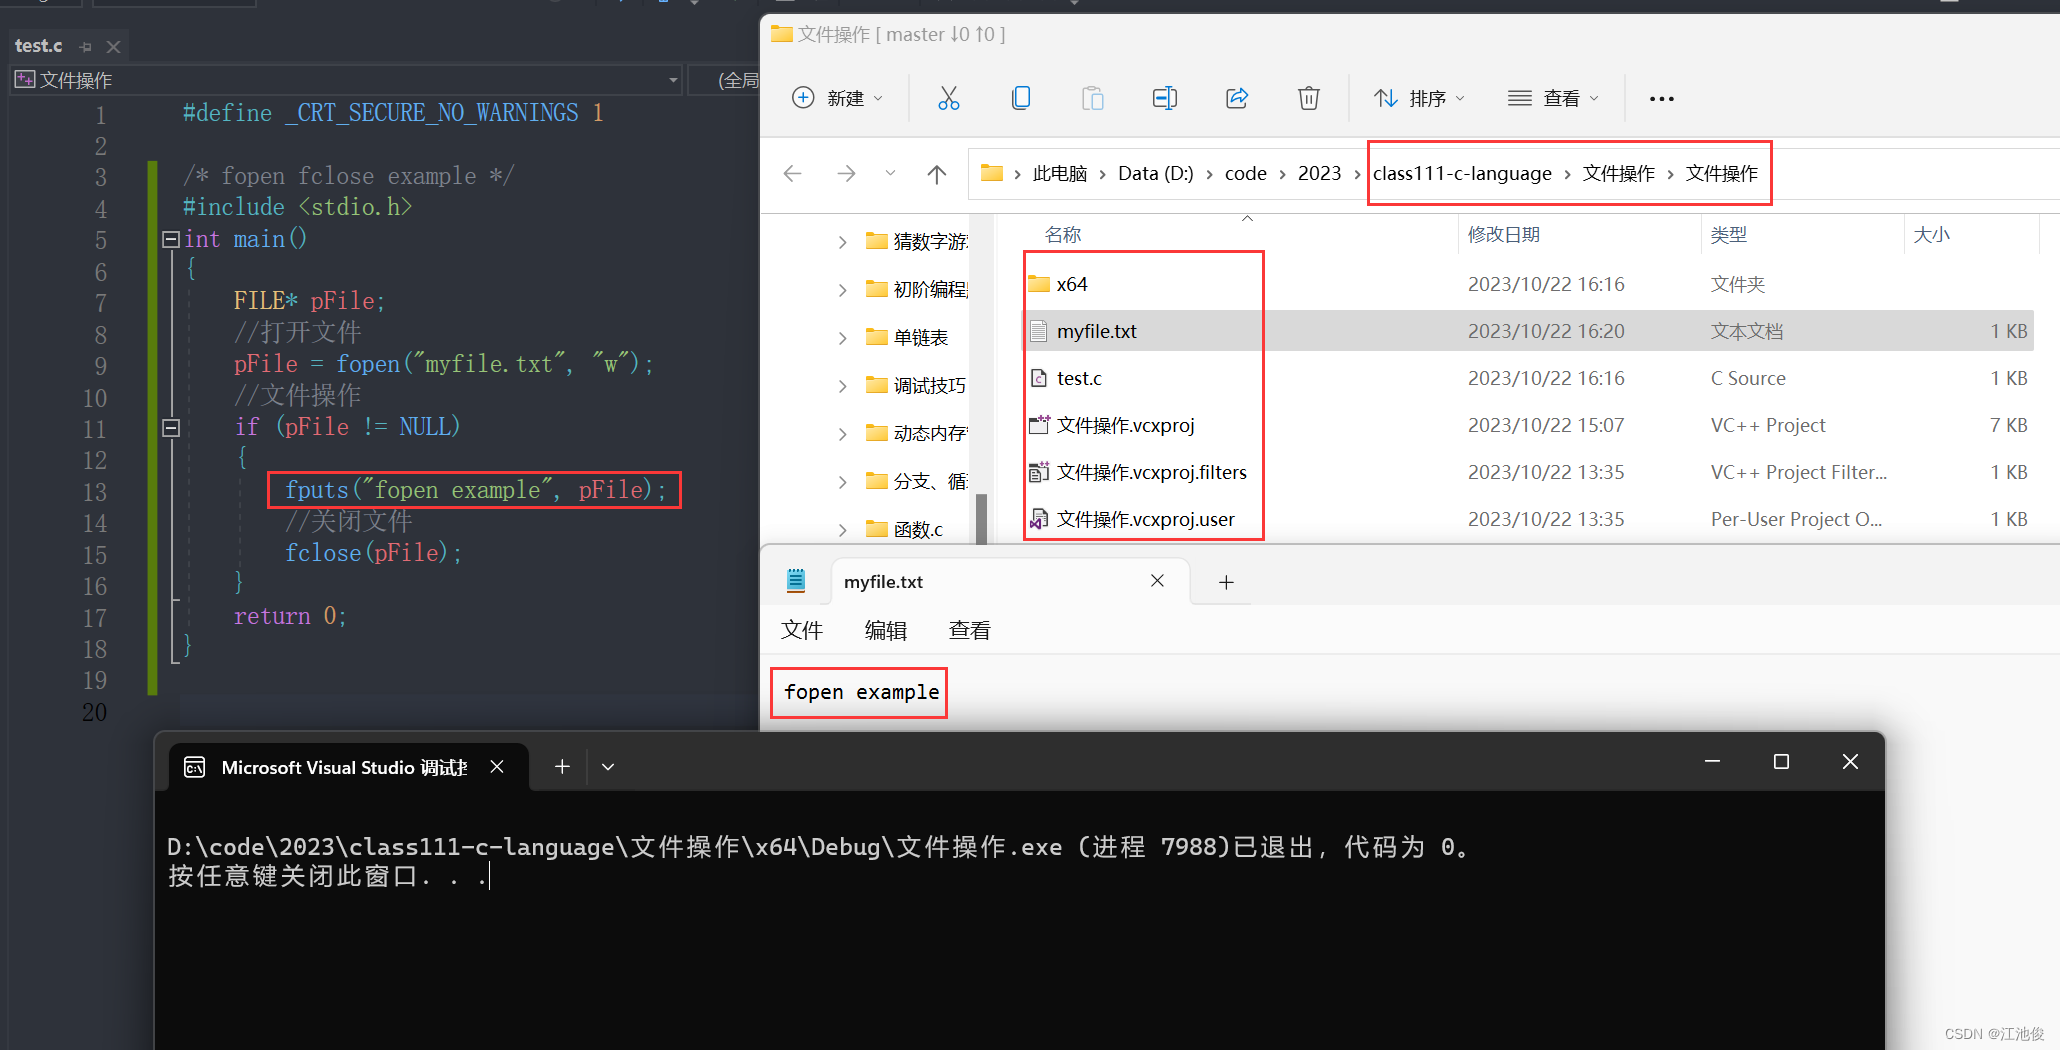Close the test.c editor tab
This screenshot has height=1050, width=2060.
pyautogui.click(x=113, y=47)
